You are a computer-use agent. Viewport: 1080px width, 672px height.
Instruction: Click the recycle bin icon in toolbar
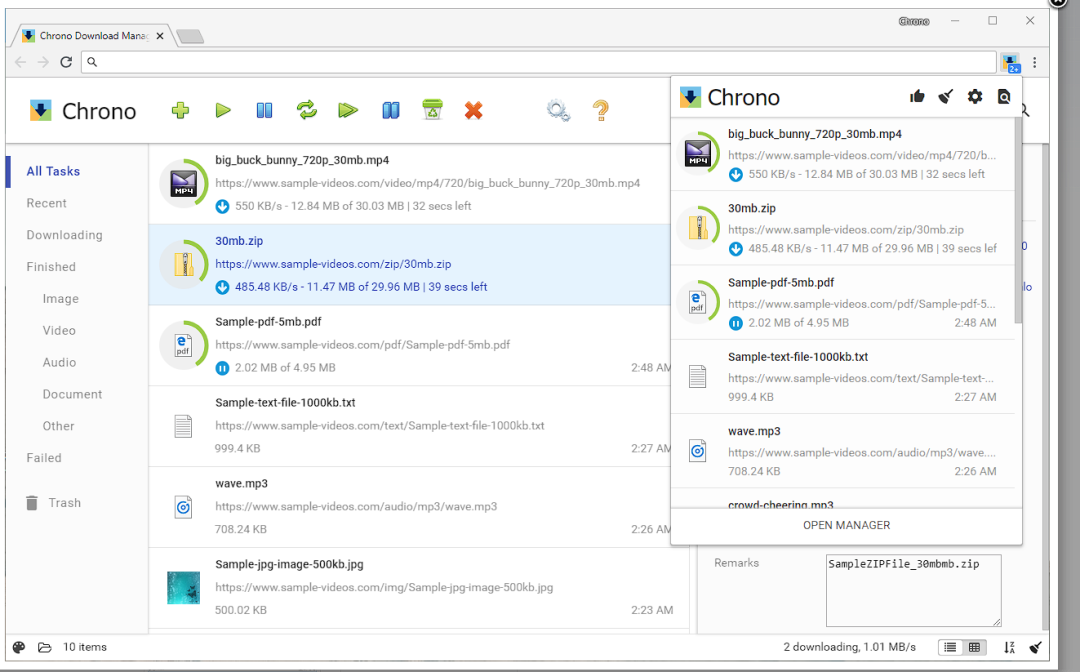[x=432, y=110]
